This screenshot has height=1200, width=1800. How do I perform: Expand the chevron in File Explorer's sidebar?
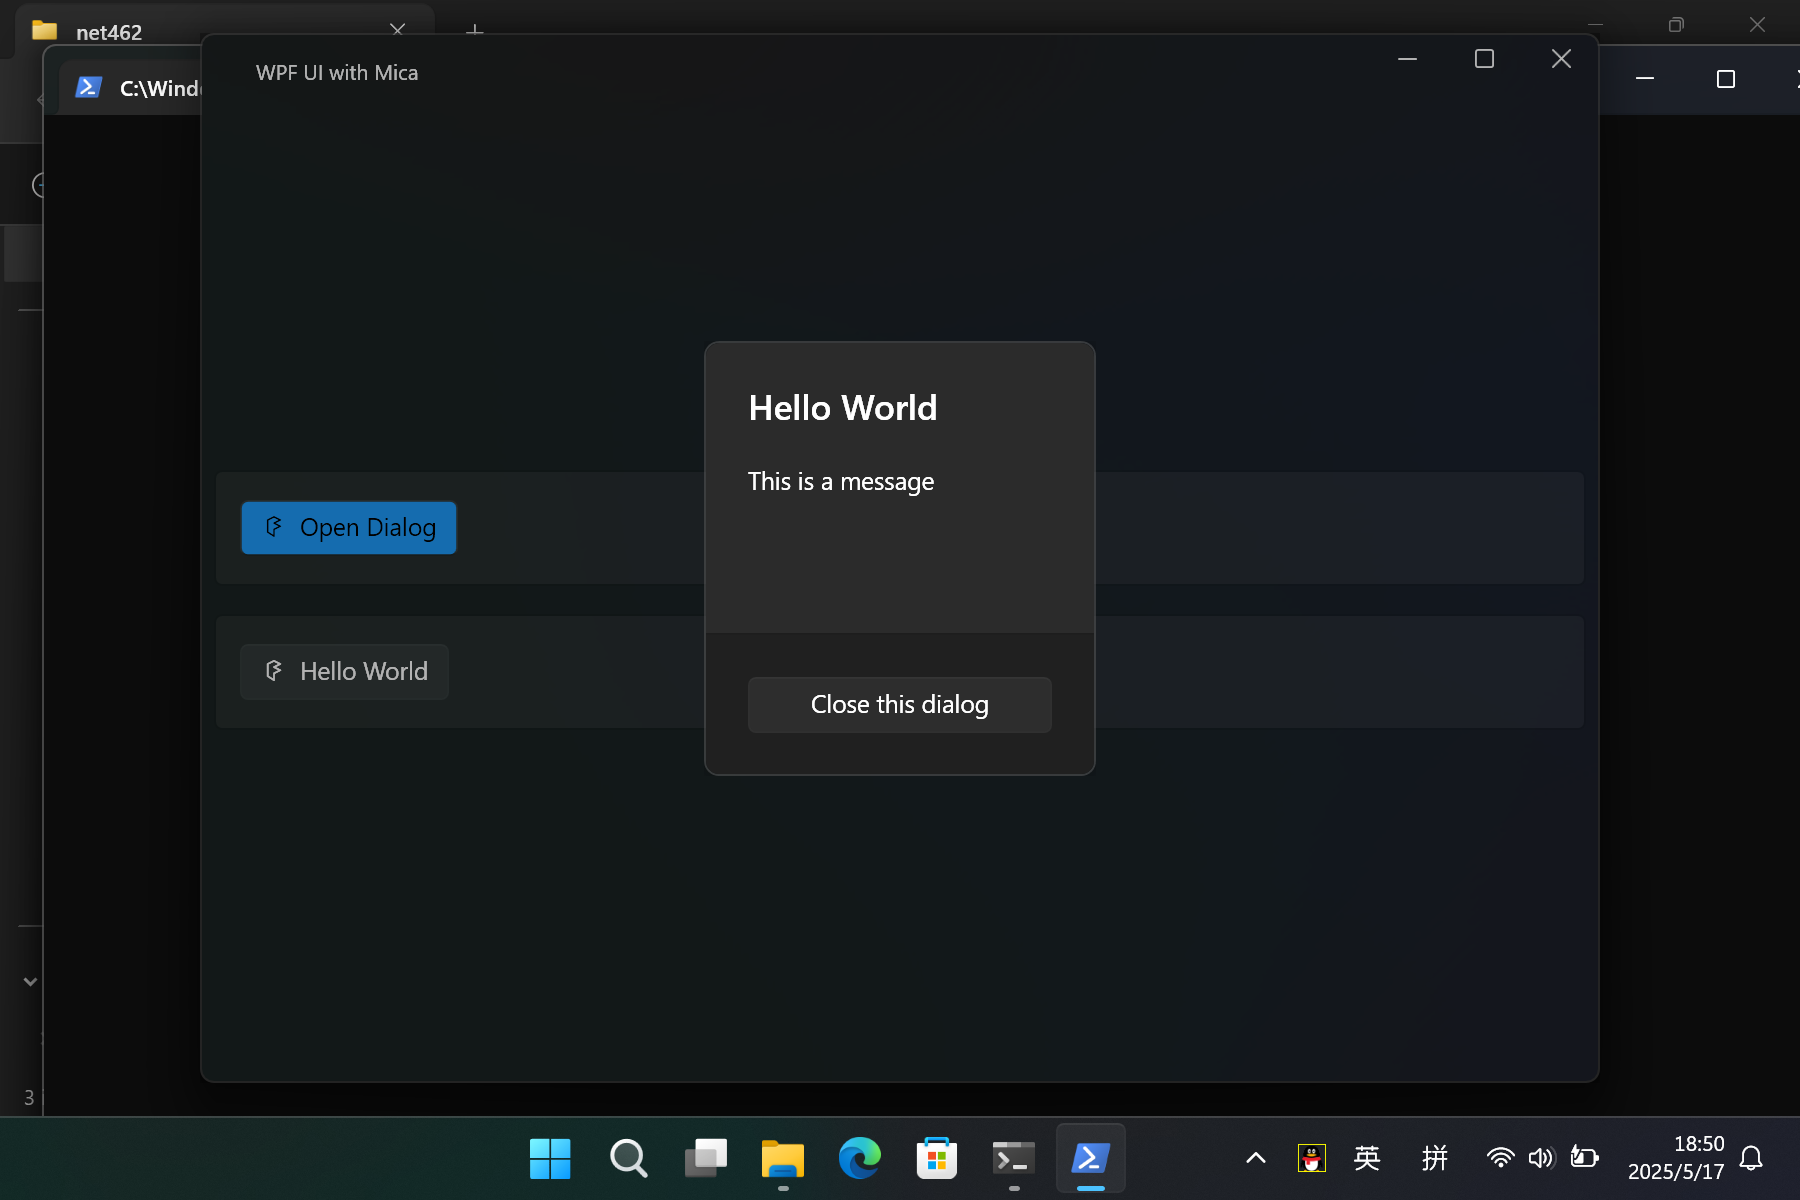[x=30, y=982]
